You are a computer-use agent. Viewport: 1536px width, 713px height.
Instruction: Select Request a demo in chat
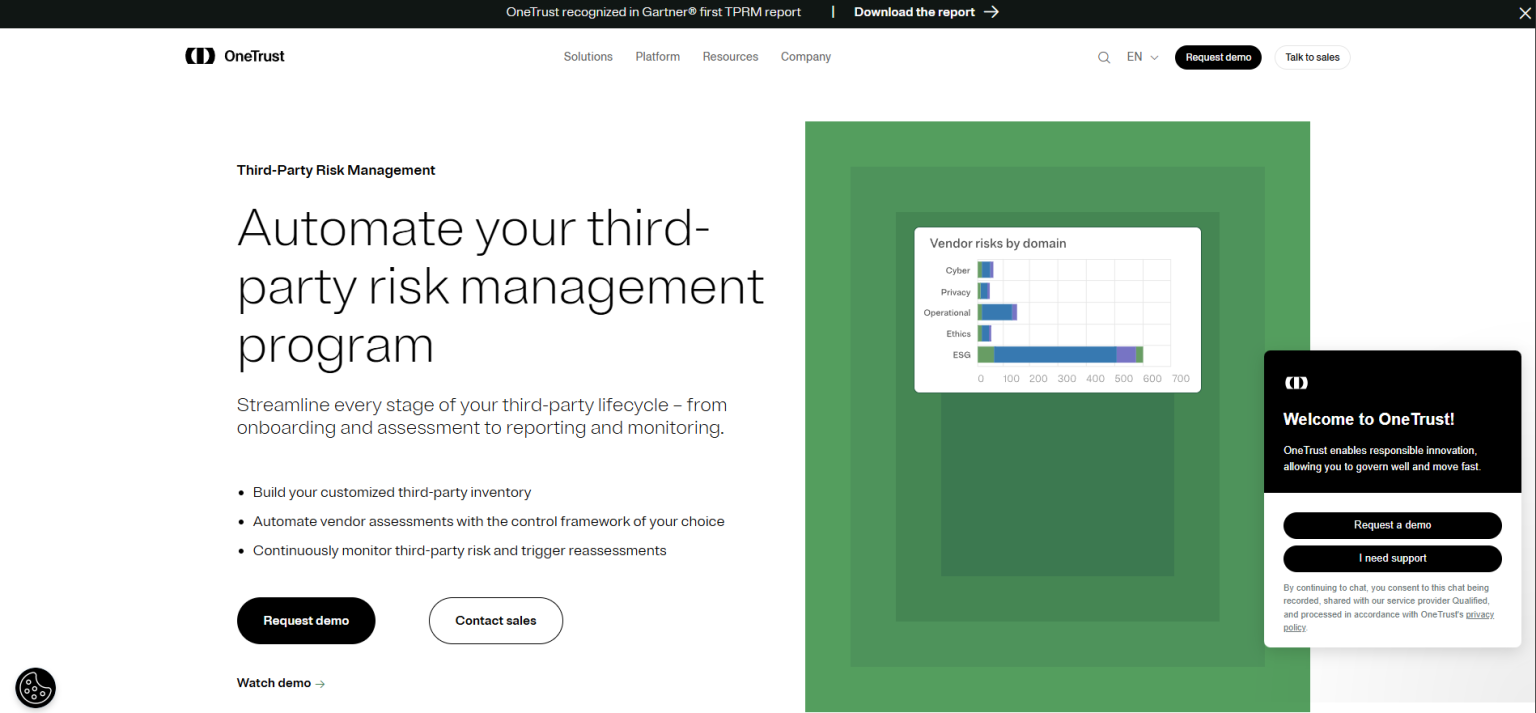1392,525
